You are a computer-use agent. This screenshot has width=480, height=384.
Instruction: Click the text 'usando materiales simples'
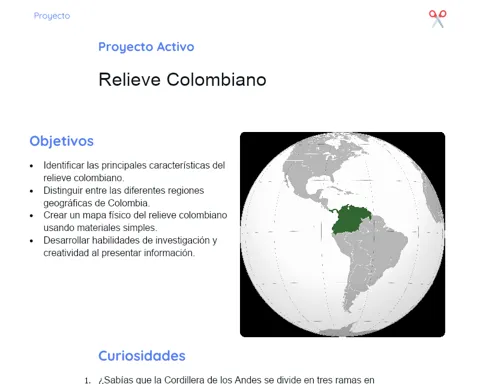(x=100, y=228)
